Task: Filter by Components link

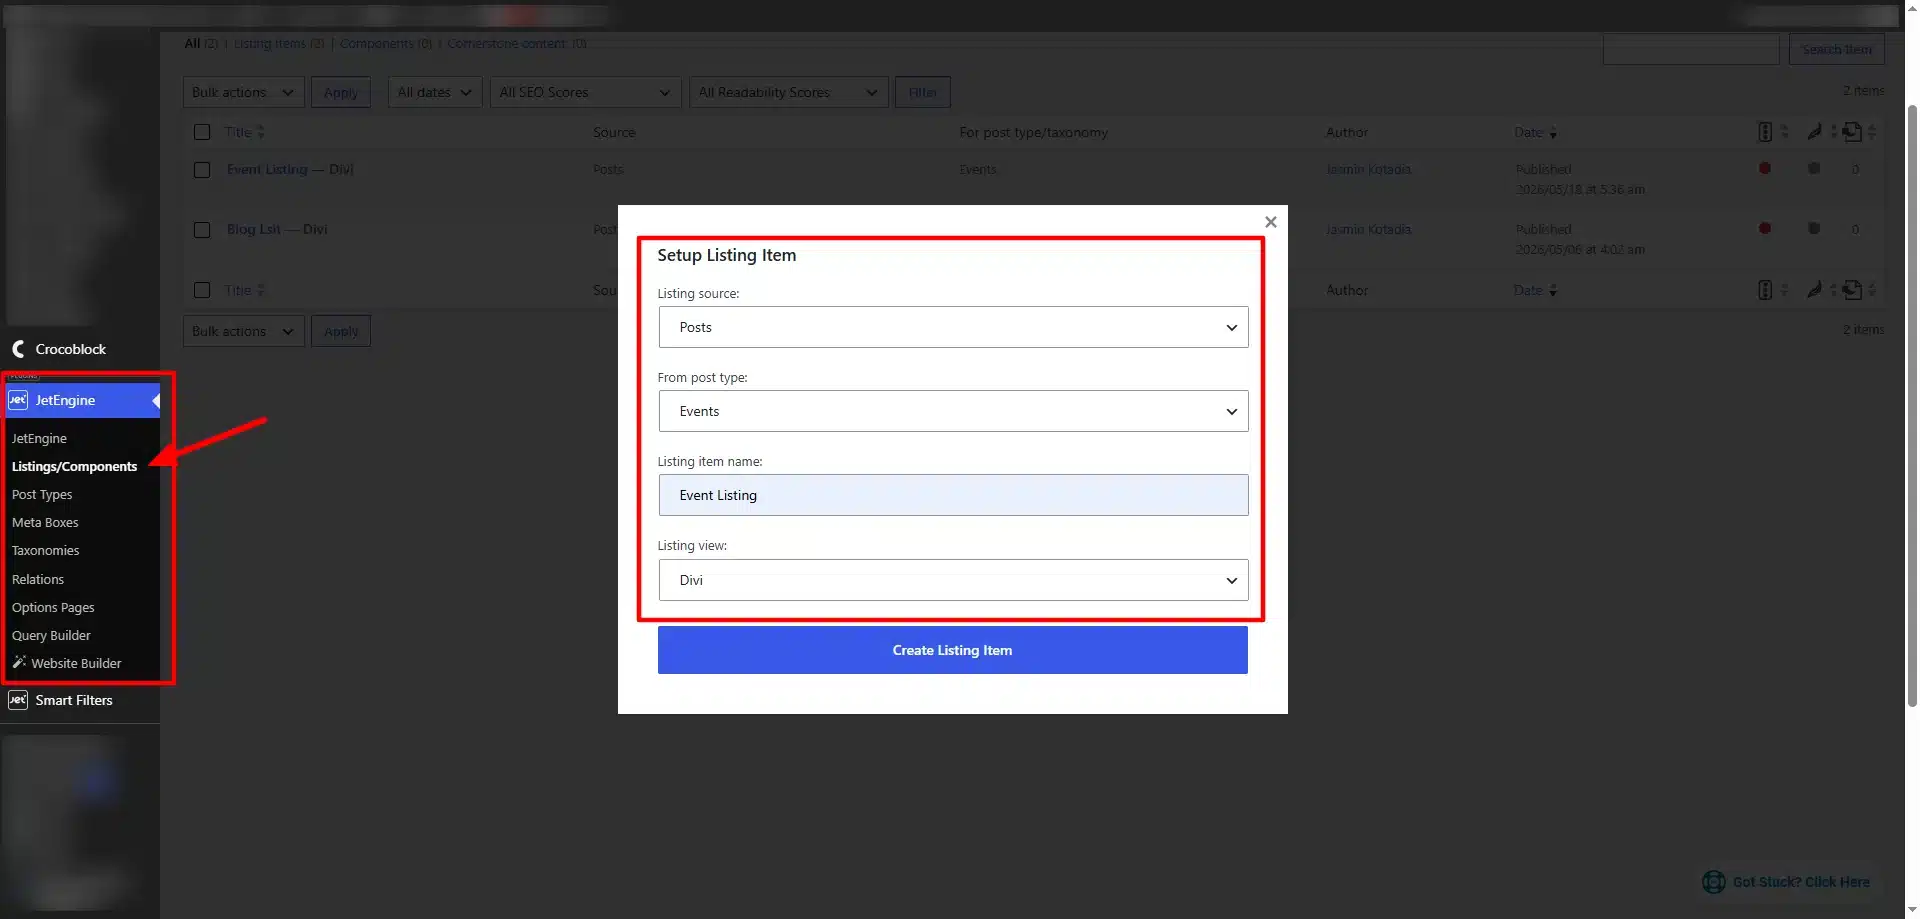Action: pyautogui.click(x=376, y=43)
